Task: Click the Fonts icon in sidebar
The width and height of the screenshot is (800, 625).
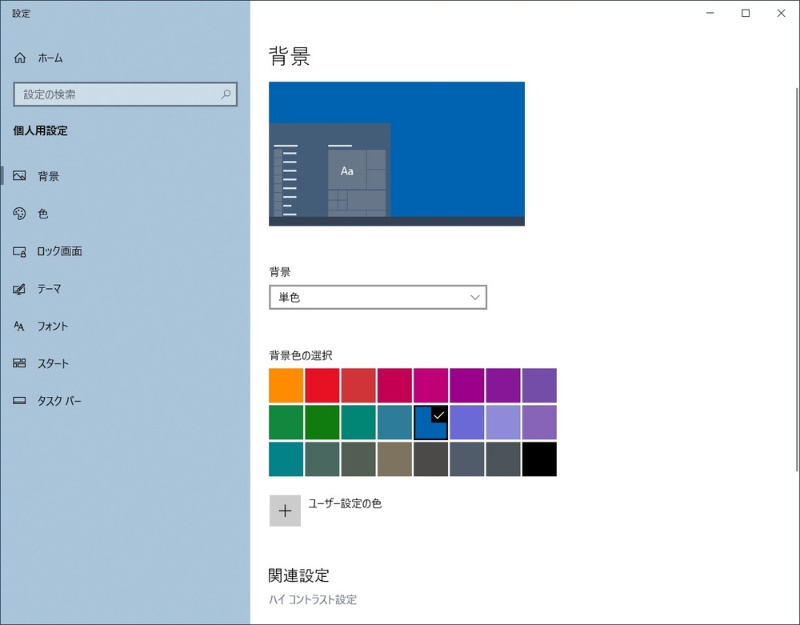Action: [19, 326]
